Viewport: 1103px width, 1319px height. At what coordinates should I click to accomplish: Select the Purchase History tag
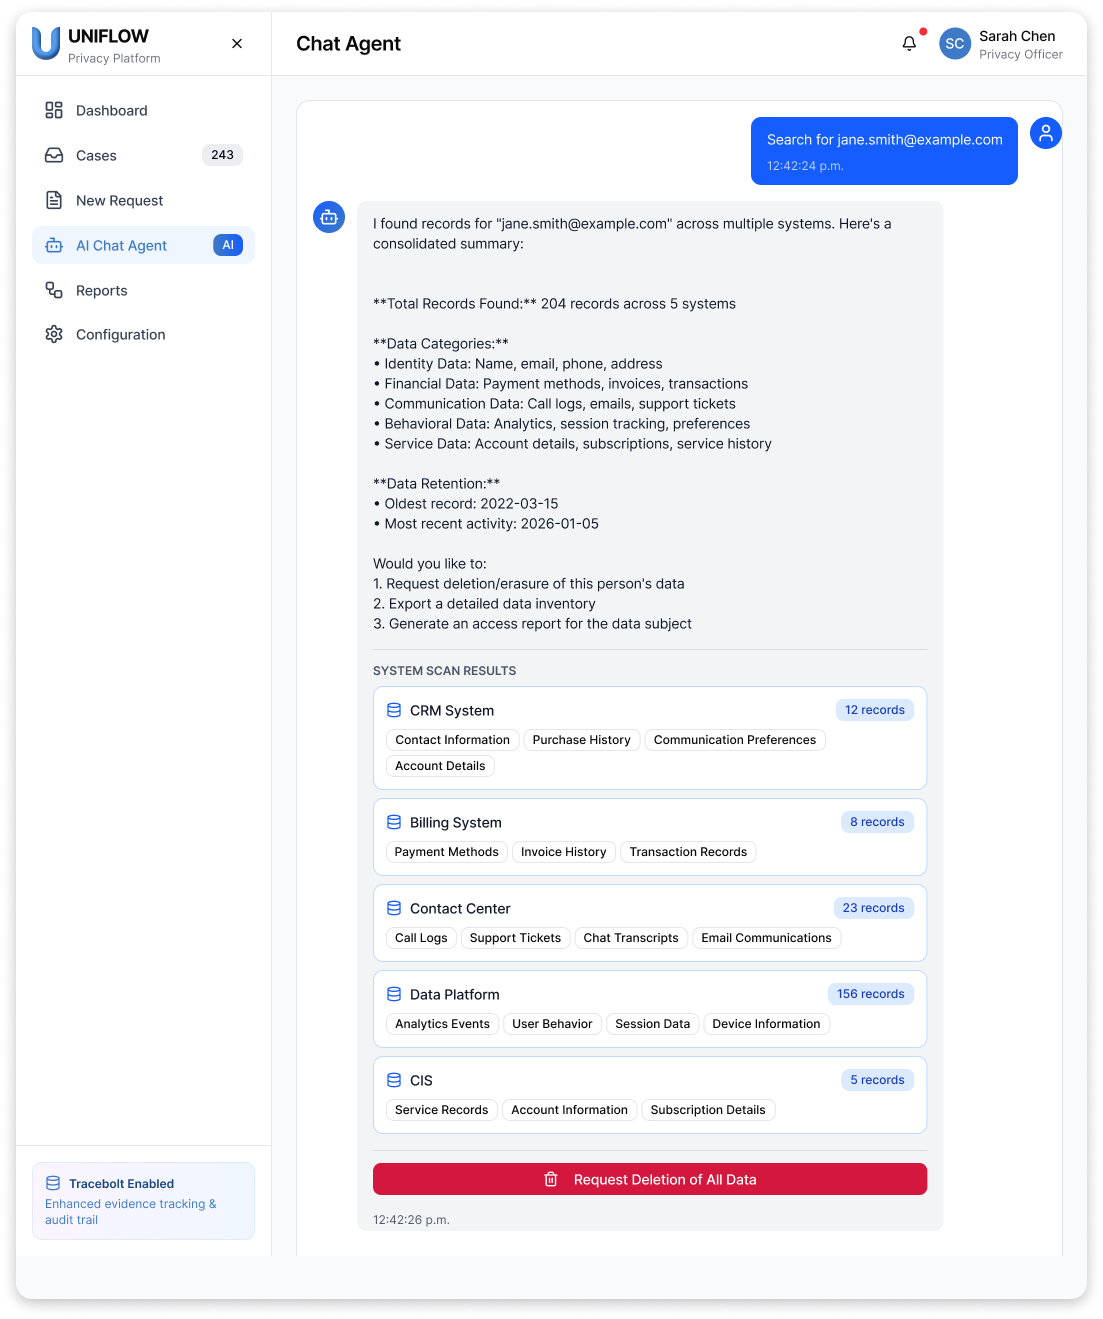[x=581, y=740]
